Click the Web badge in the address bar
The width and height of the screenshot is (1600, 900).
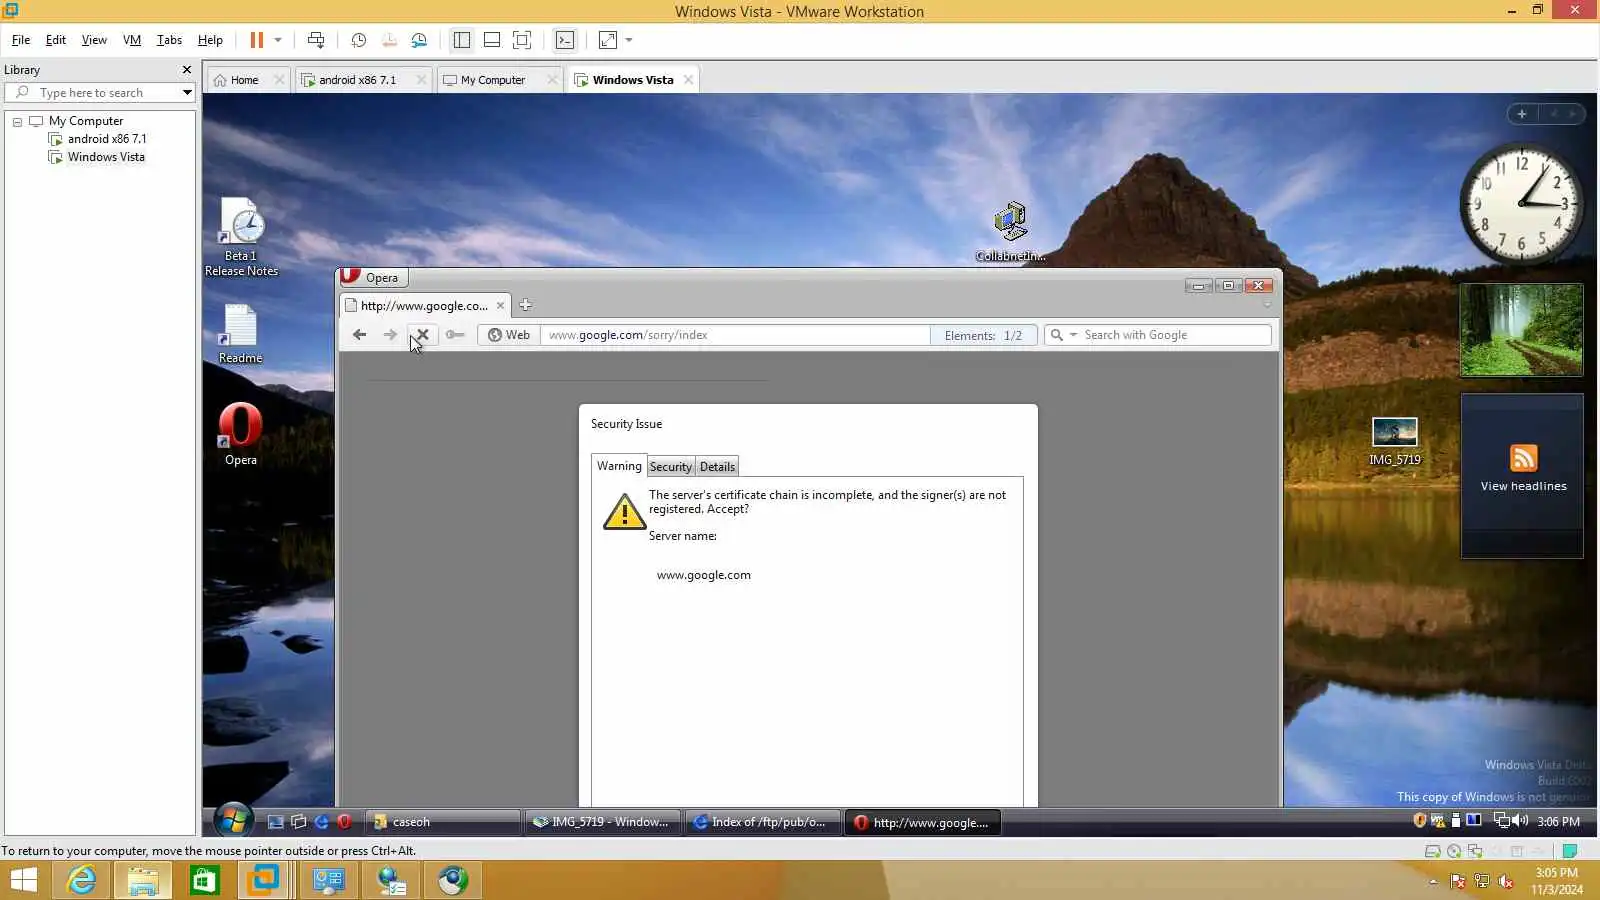tap(509, 335)
